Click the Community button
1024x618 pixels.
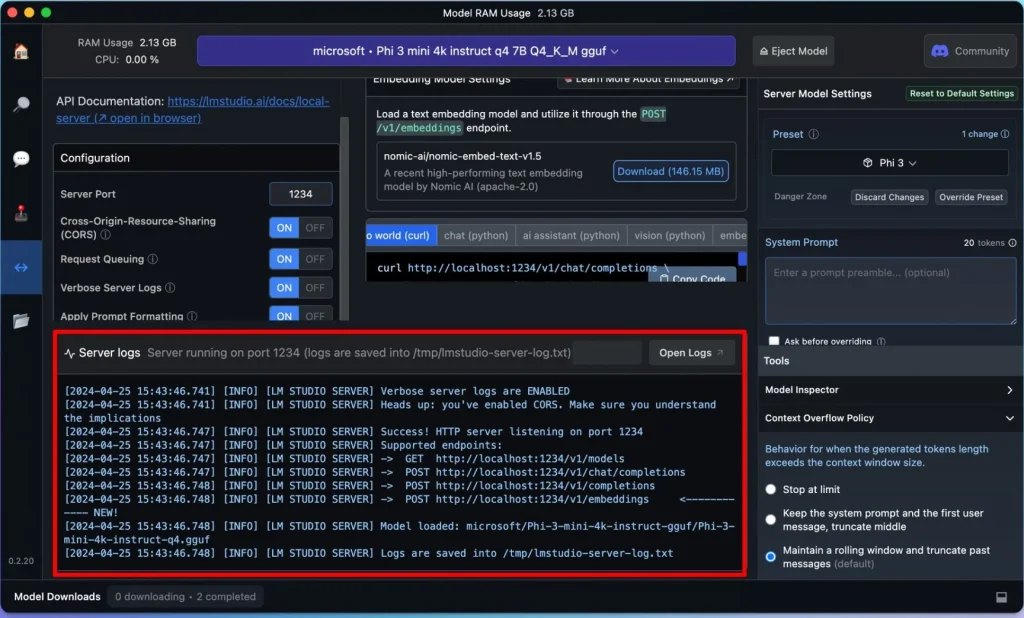click(x=970, y=51)
